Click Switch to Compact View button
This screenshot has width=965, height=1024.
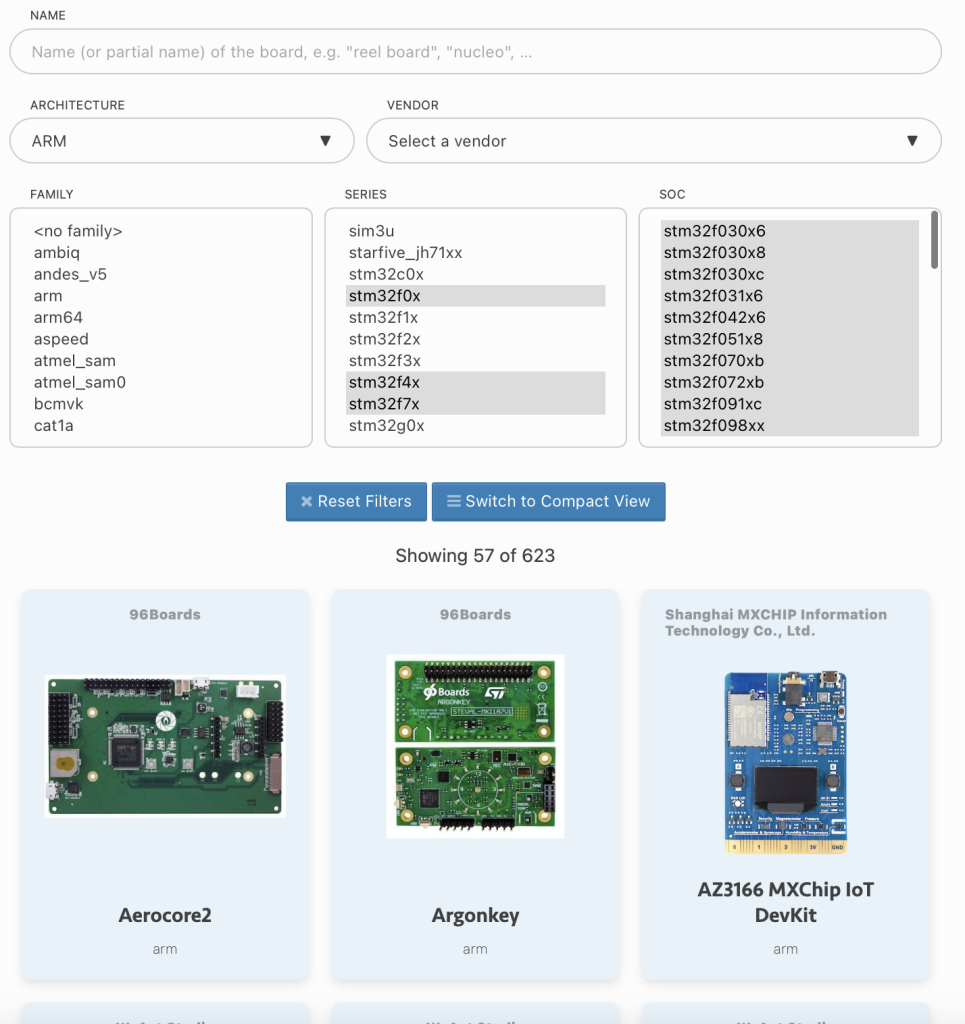coord(548,502)
